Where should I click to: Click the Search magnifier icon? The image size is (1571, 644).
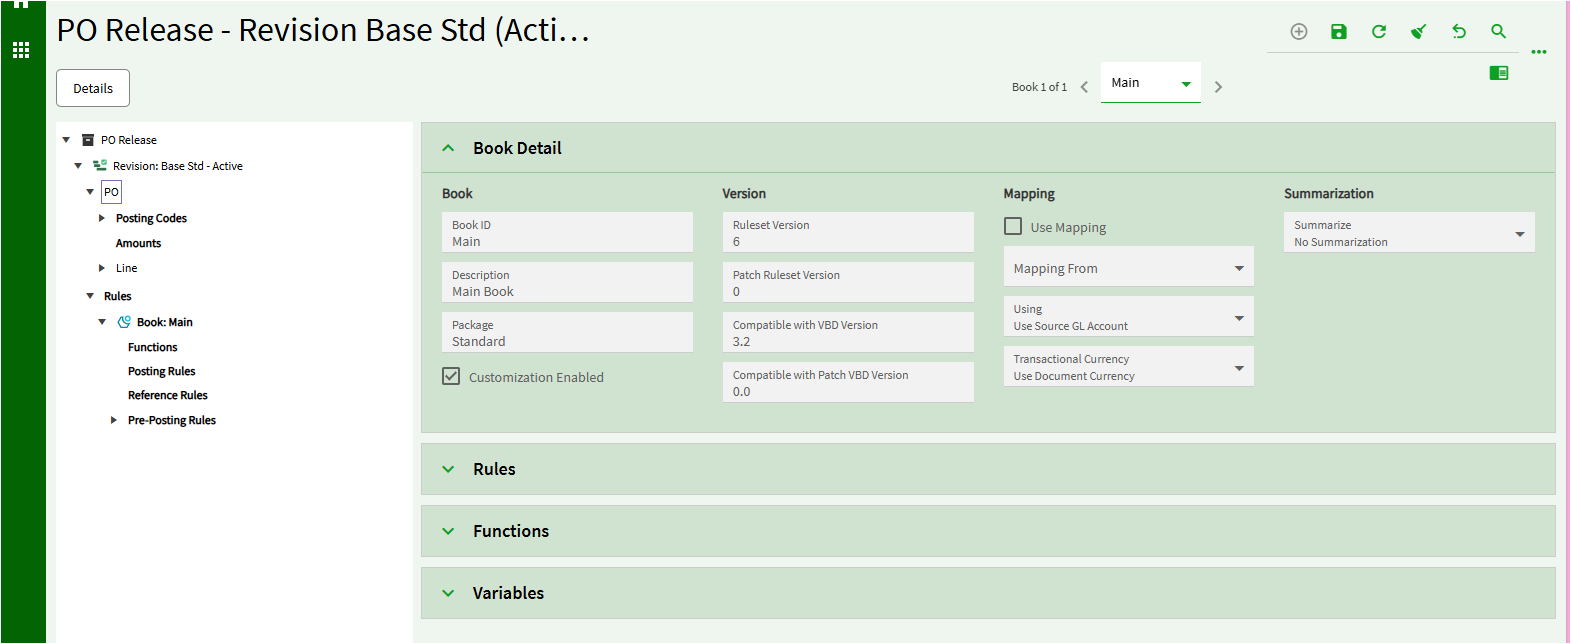tap(1498, 32)
